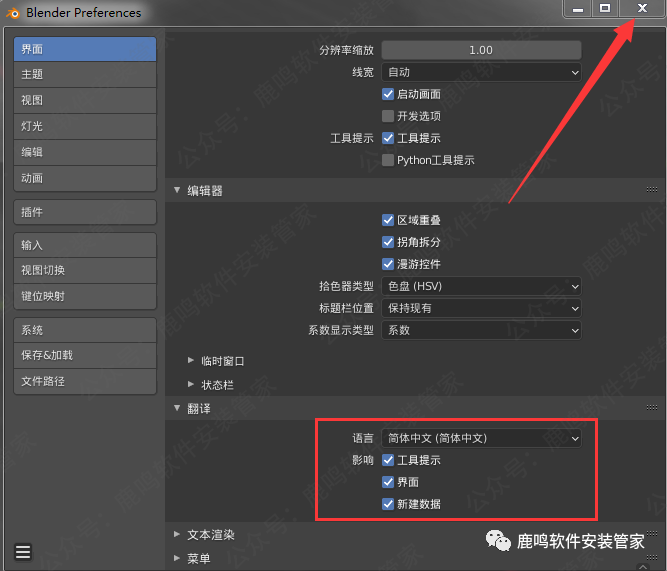Maximize the Blender Preferences window
Screen dimensions: 667x571
[605, 9]
